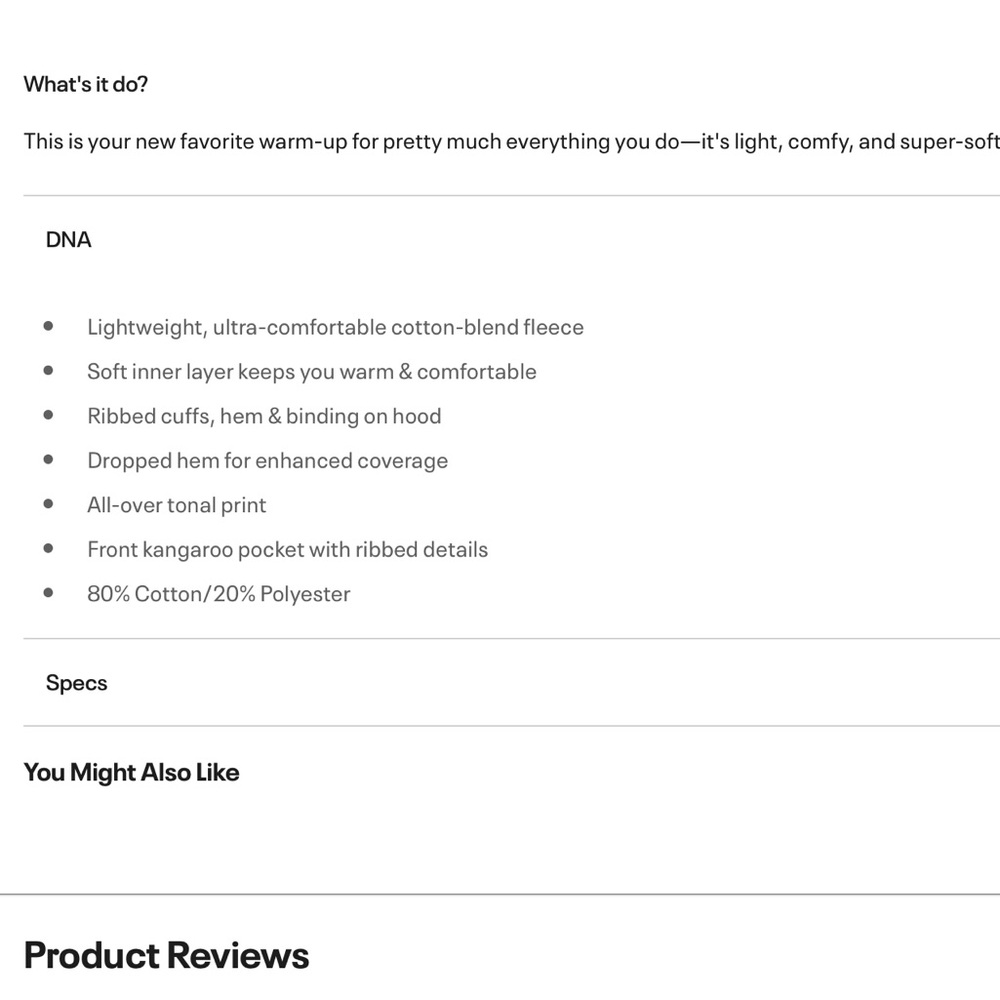Click the "Product Reviews" heading

(x=166, y=955)
